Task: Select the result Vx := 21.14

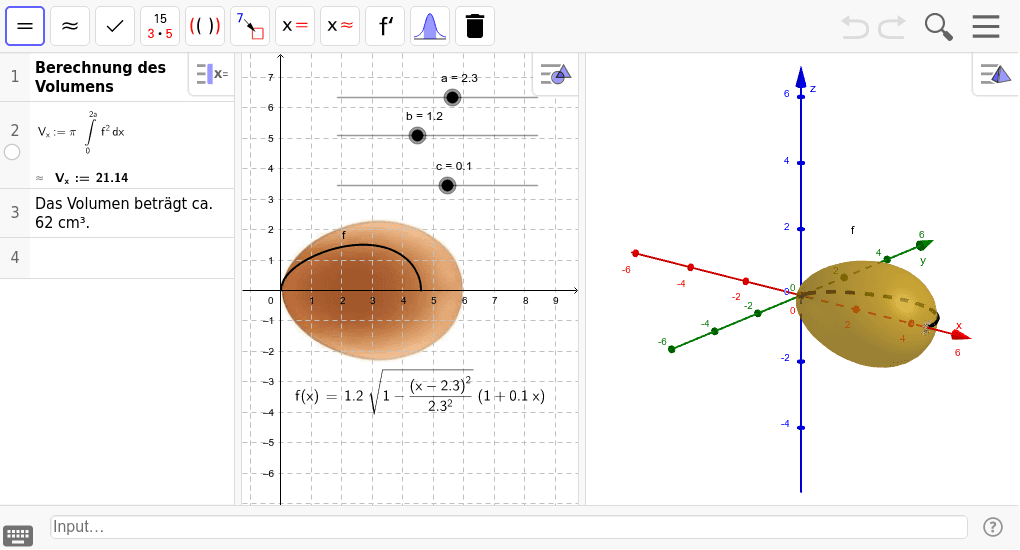Action: (91, 178)
